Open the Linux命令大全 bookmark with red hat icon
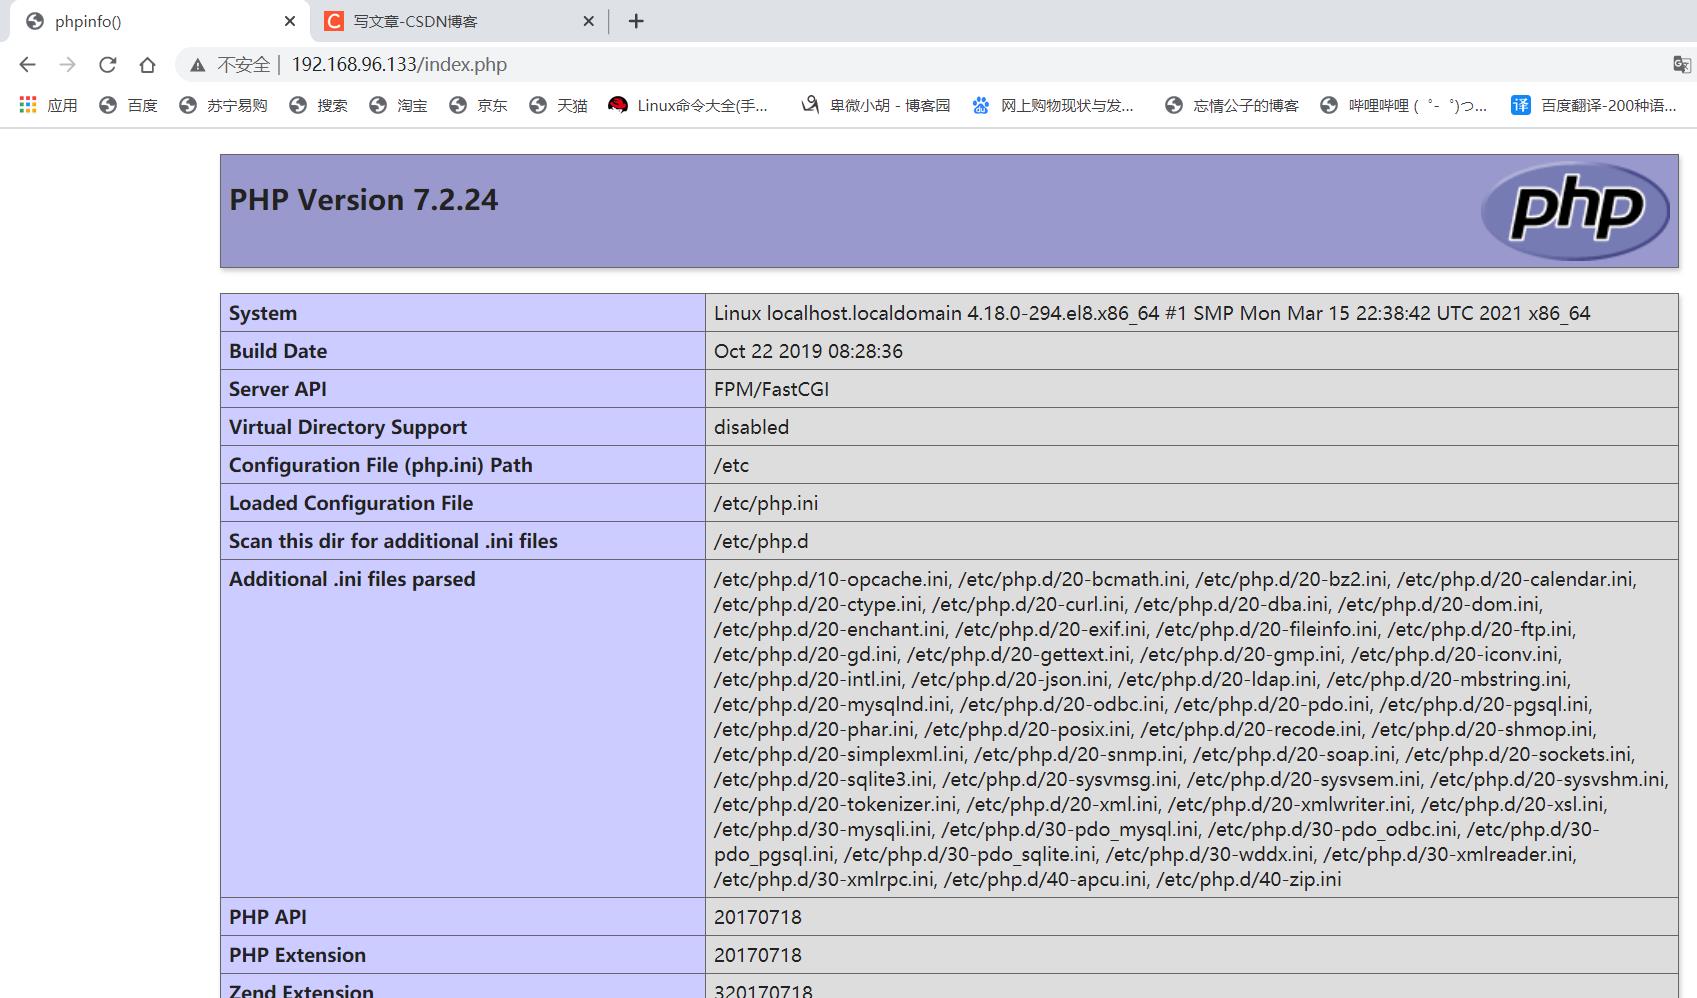 coord(688,105)
